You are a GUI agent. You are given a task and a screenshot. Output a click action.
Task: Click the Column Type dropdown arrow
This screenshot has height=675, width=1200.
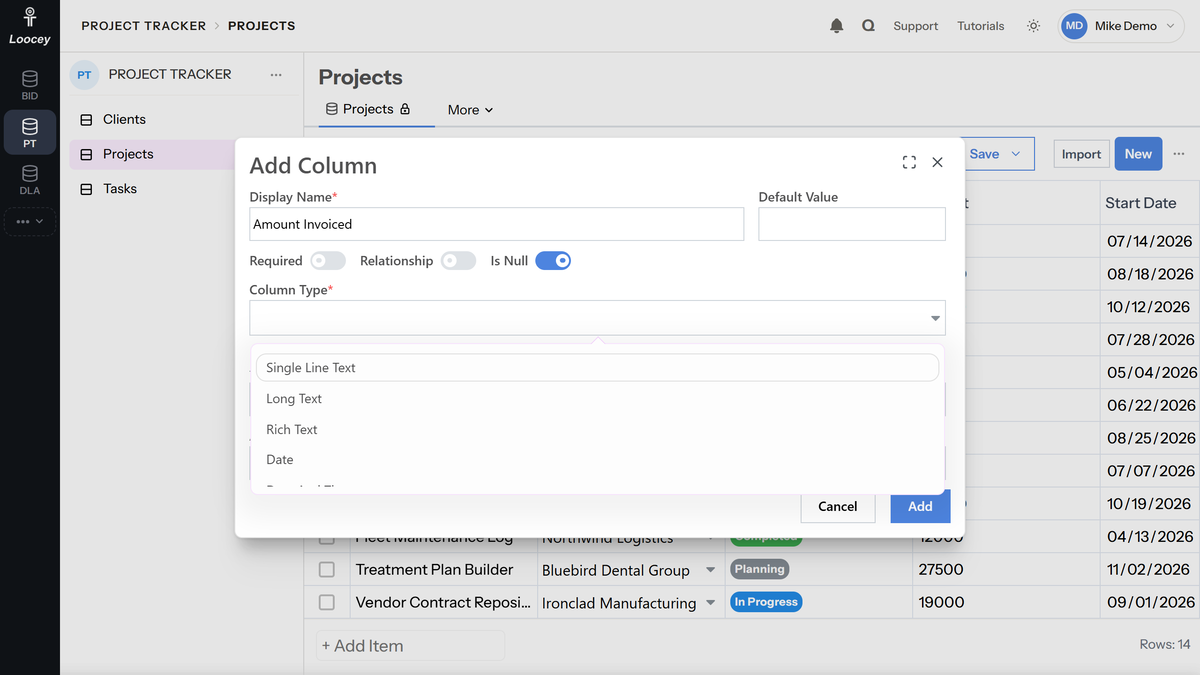click(x=935, y=319)
